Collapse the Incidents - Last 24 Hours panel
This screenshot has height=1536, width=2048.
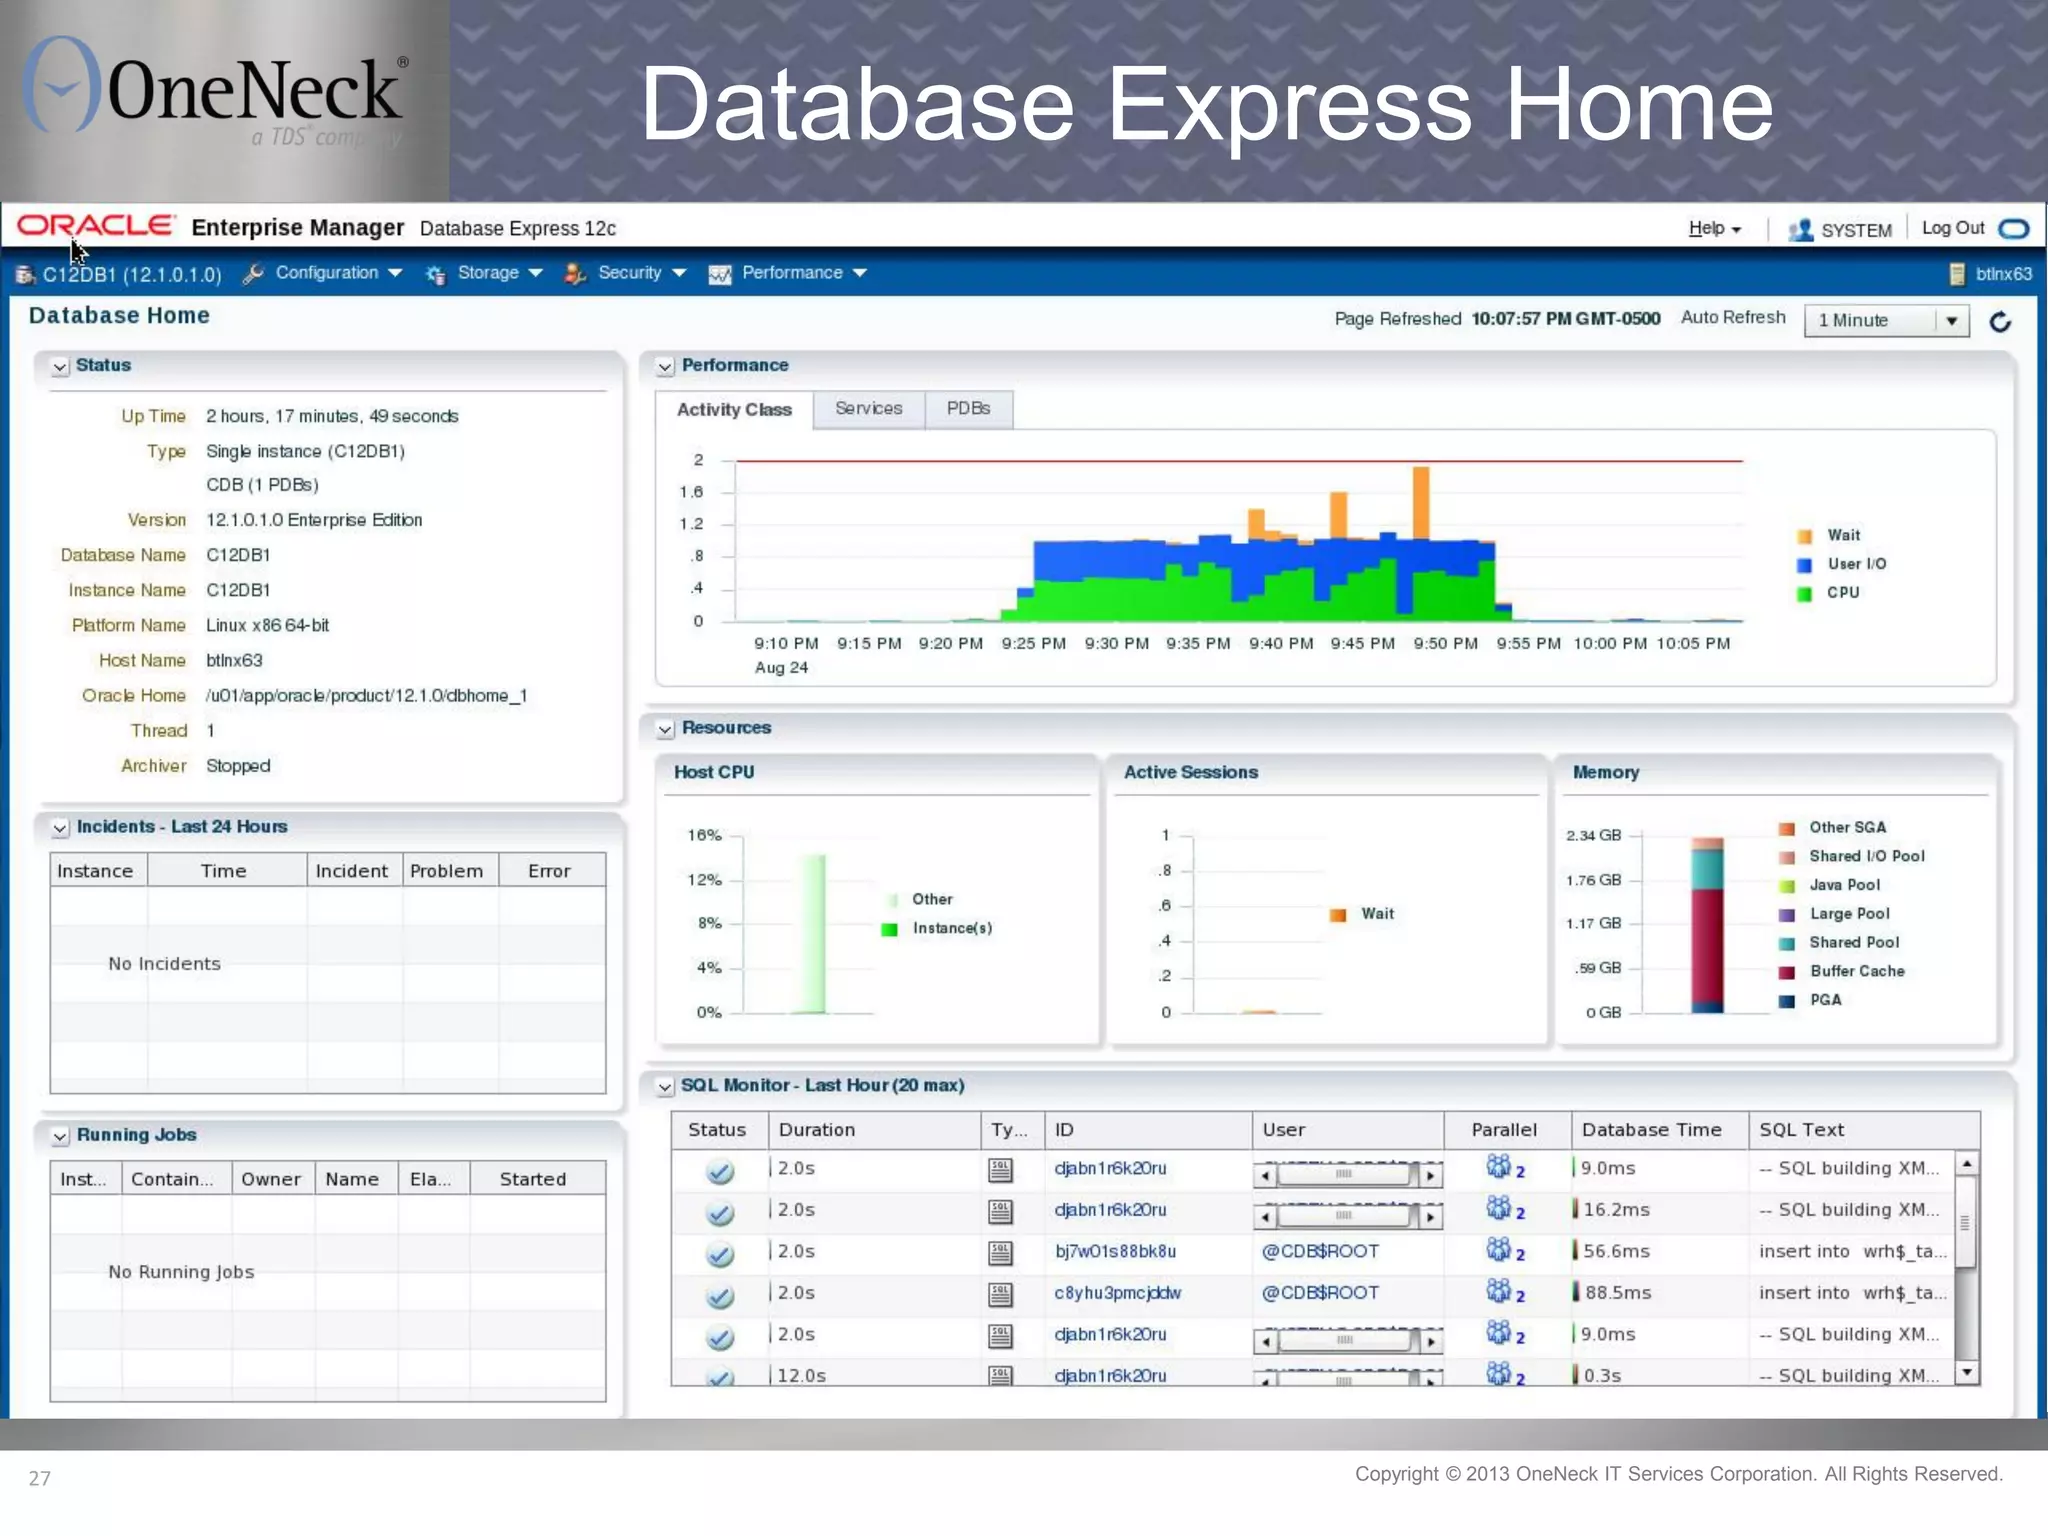click(x=60, y=828)
